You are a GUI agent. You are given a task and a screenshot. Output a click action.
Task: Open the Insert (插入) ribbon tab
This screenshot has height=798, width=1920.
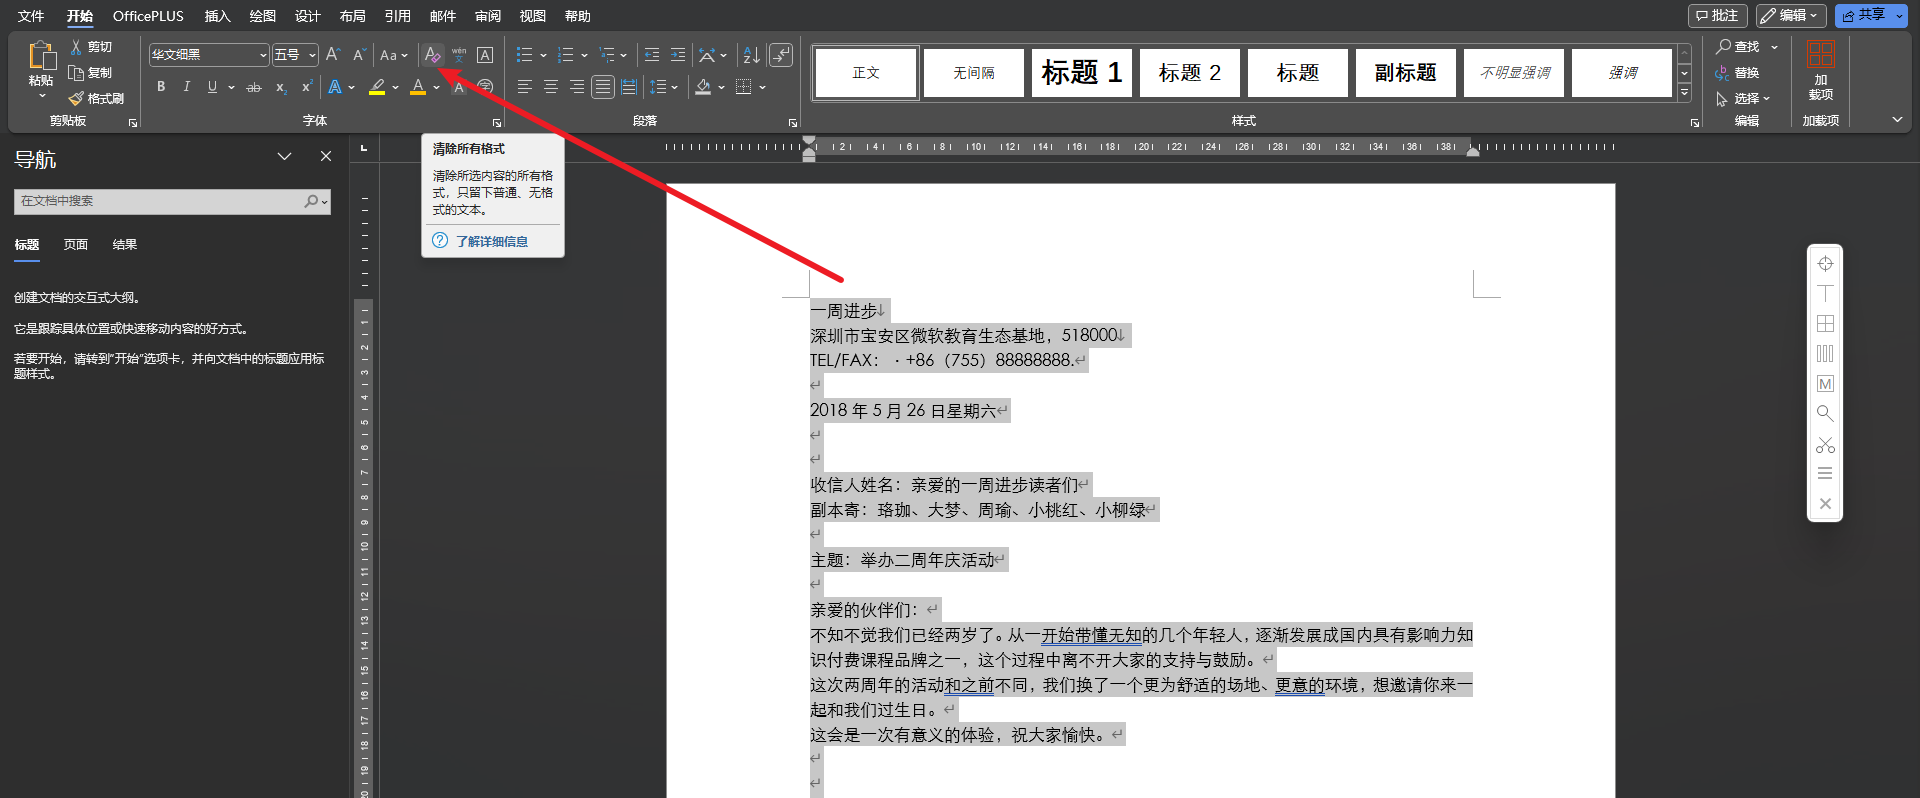click(x=217, y=16)
